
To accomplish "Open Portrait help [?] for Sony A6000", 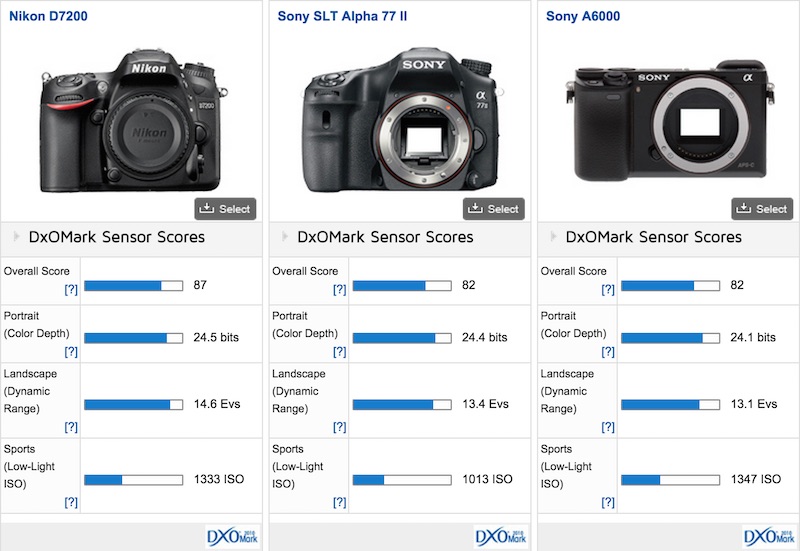I will [x=608, y=352].
